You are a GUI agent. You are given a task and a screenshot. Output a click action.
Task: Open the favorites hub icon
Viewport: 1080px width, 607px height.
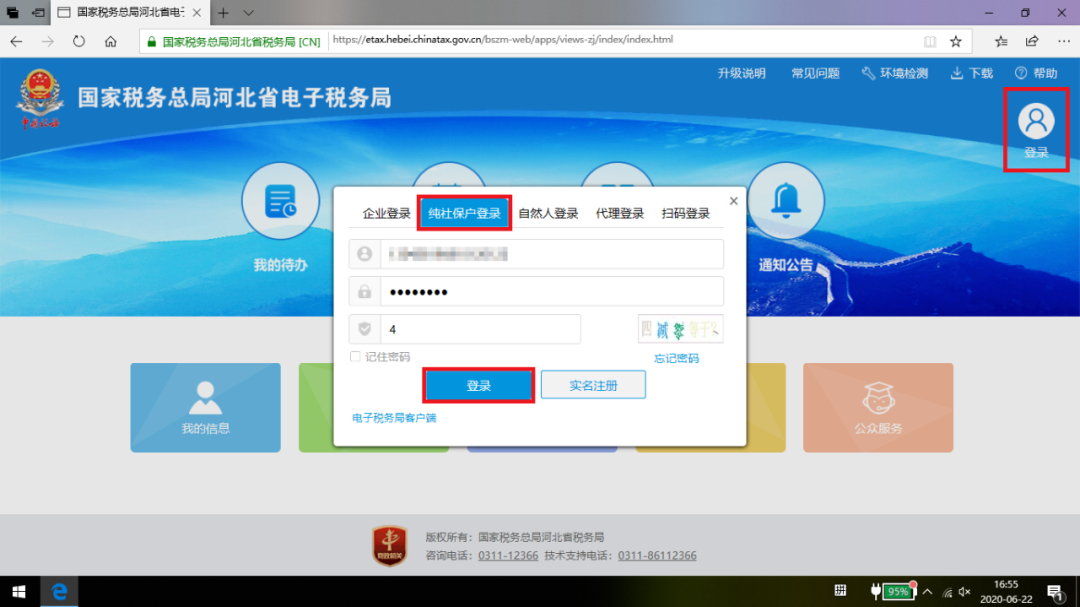pos(1001,41)
